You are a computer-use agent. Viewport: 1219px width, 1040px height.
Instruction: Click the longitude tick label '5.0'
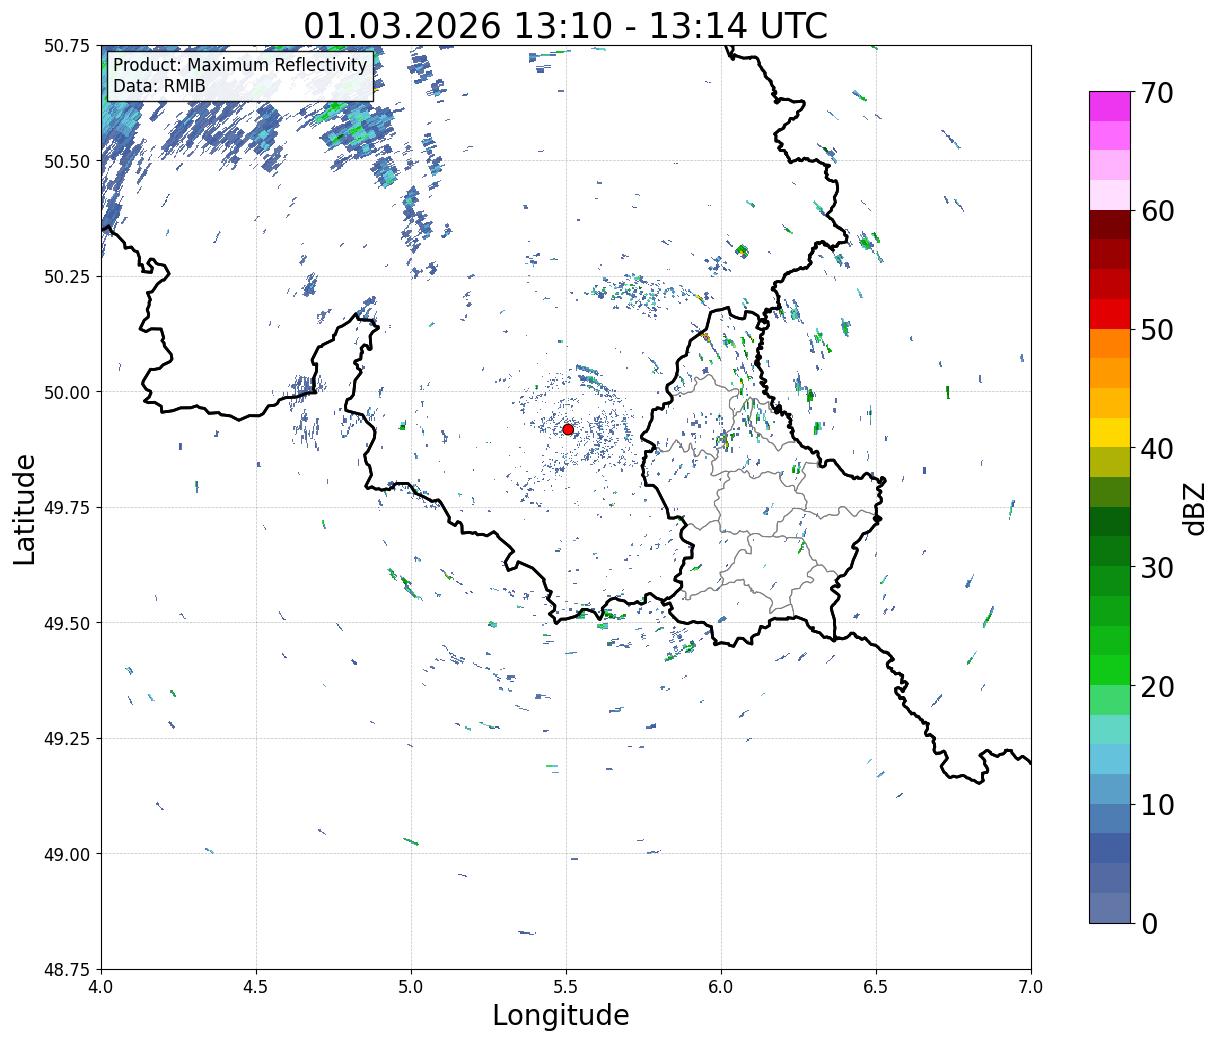tap(411, 986)
